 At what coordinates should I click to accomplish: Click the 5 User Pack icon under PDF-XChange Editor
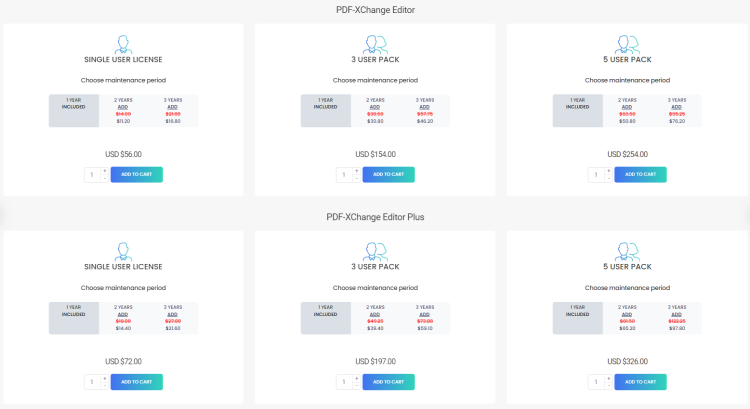coord(627,44)
